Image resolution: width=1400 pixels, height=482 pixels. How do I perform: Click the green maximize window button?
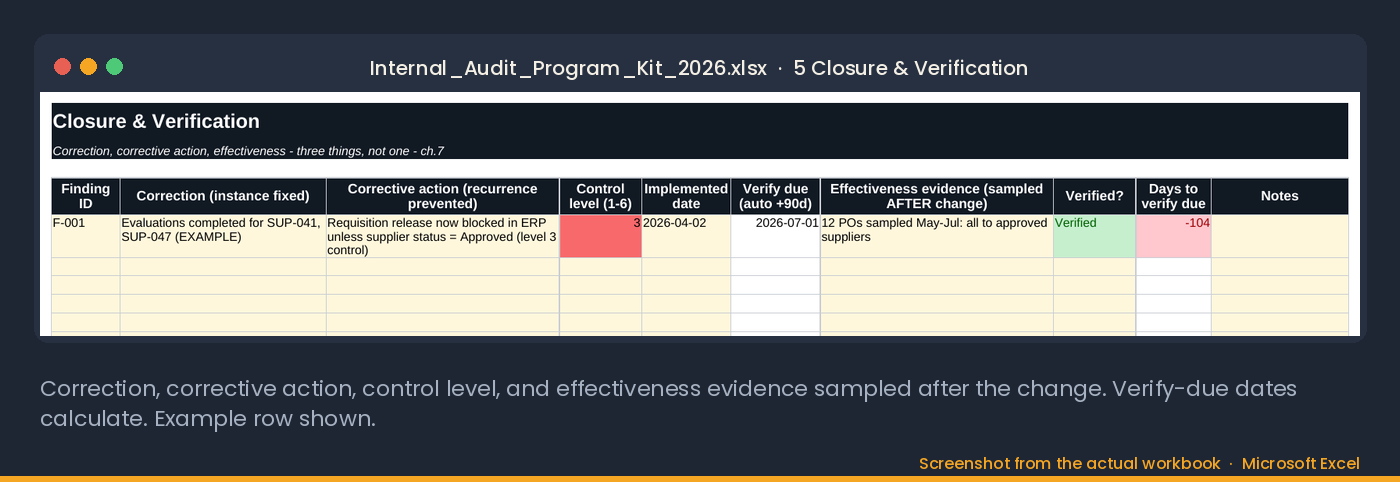114,67
